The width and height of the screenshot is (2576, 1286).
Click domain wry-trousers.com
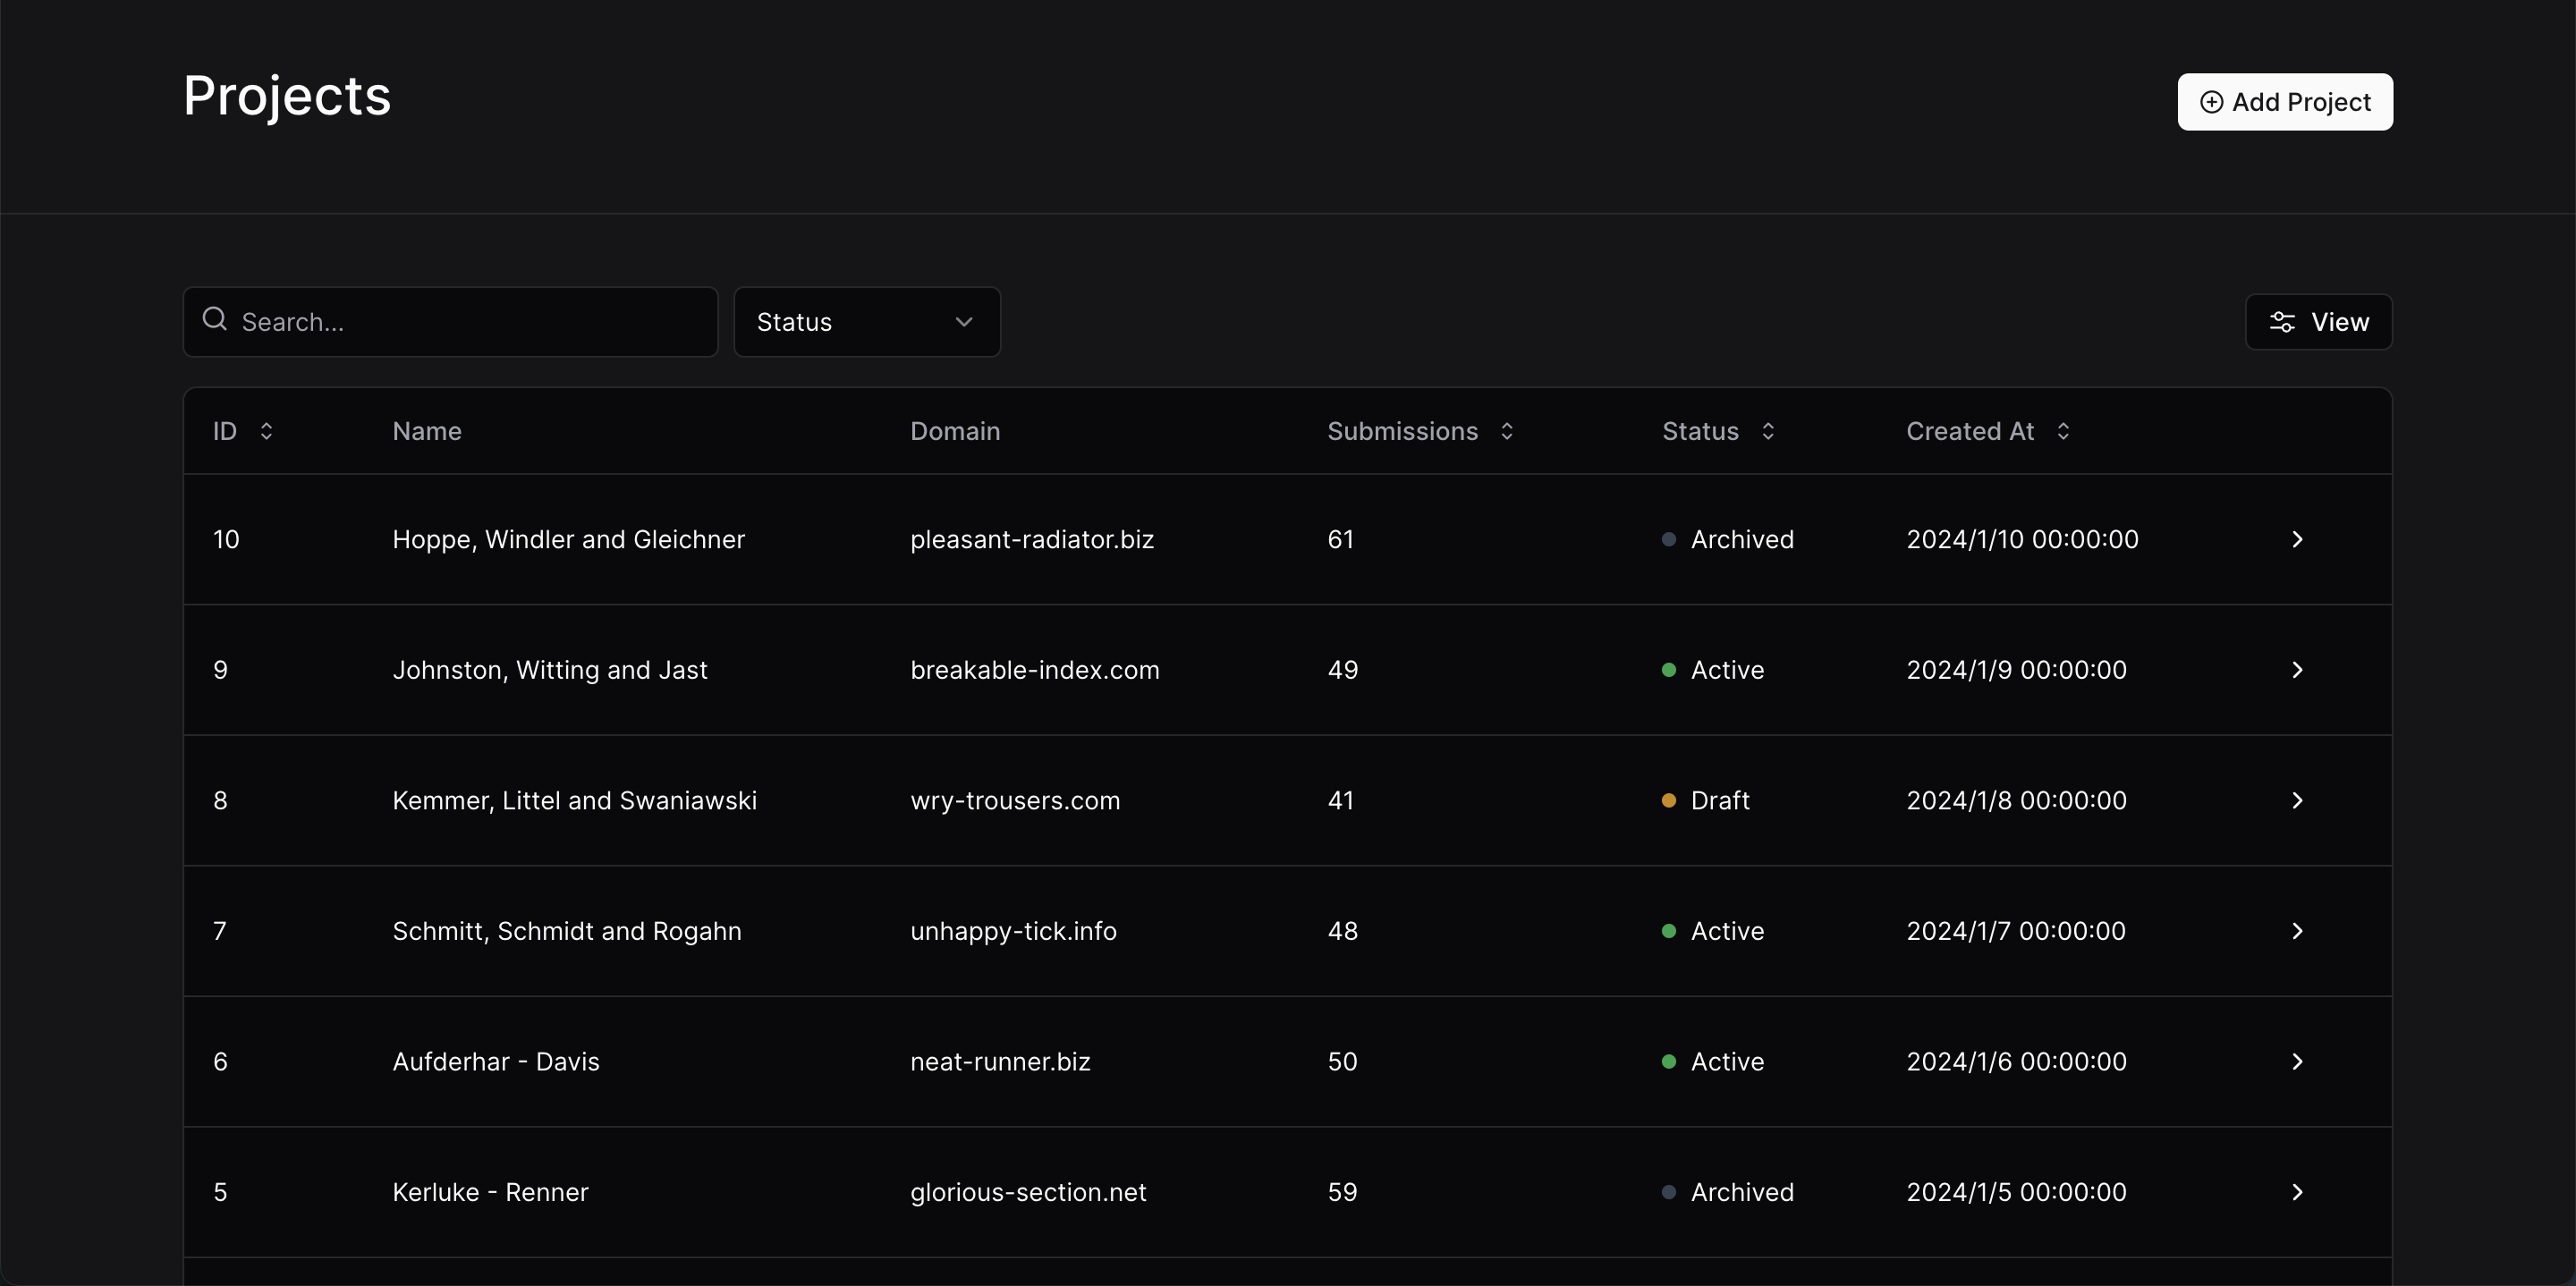click(1015, 801)
